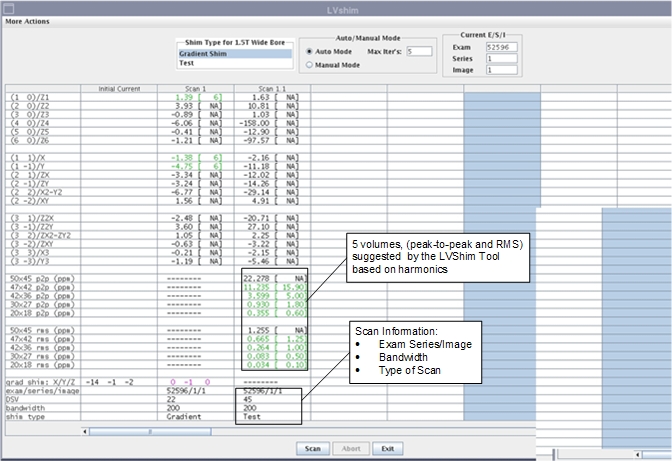672x461 pixels.
Task: Open the window menu icon in title bar
Action: [8, 7]
